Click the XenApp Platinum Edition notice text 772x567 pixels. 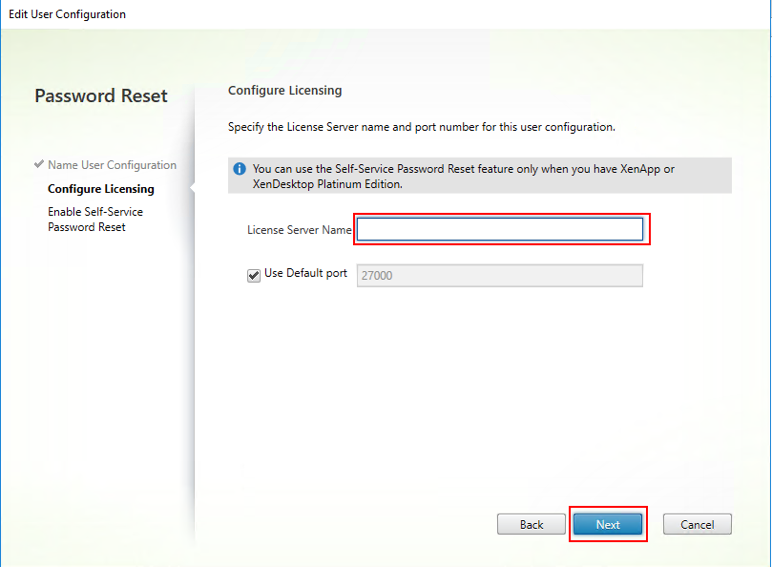(x=463, y=176)
